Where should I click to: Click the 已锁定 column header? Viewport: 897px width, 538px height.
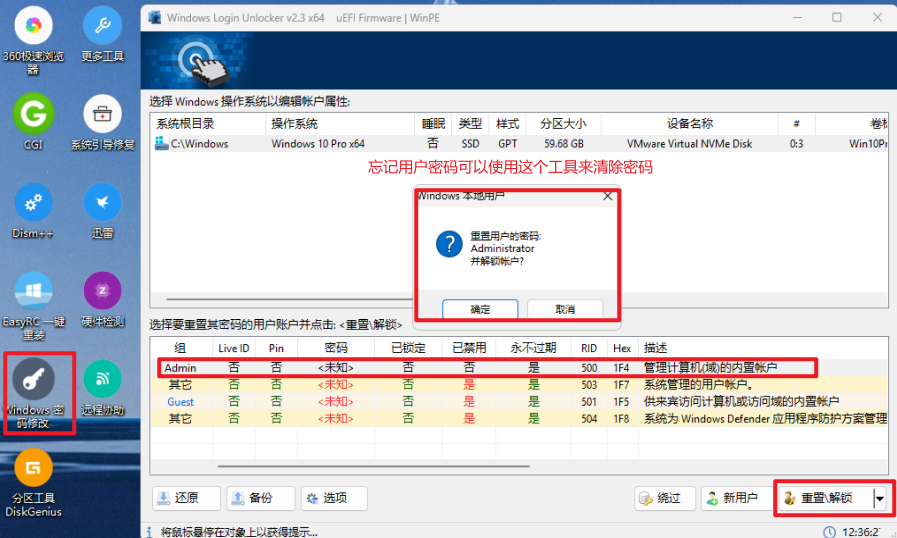[x=408, y=348]
